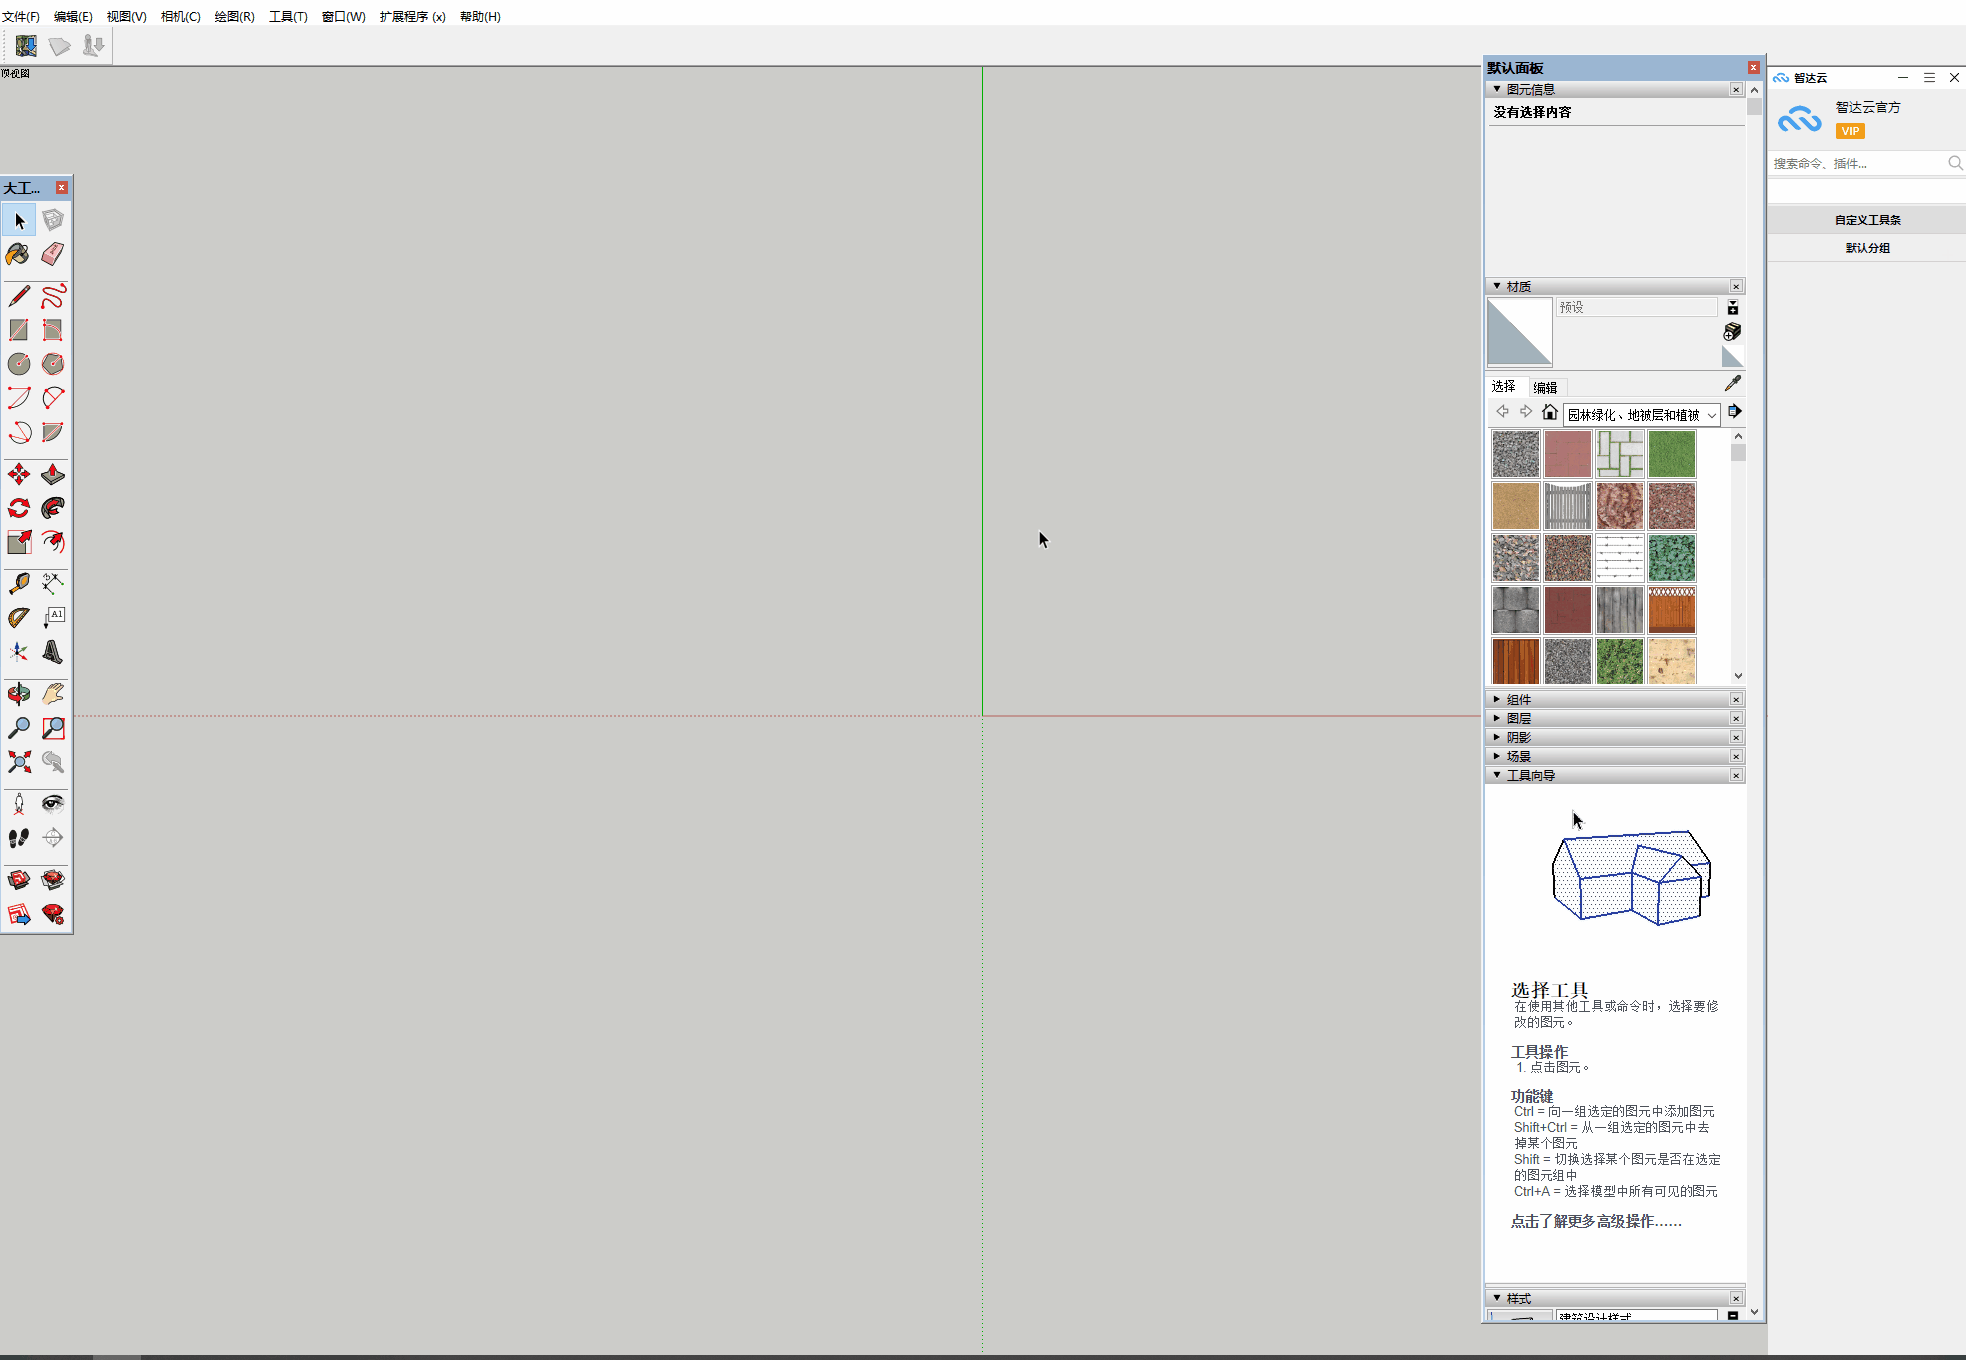Select the Pan hand tool
The image size is (1966, 1360).
[53, 694]
